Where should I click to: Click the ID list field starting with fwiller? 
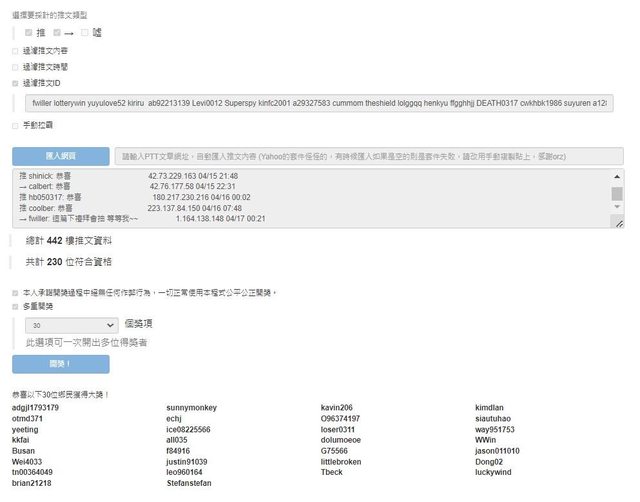tap(318, 103)
